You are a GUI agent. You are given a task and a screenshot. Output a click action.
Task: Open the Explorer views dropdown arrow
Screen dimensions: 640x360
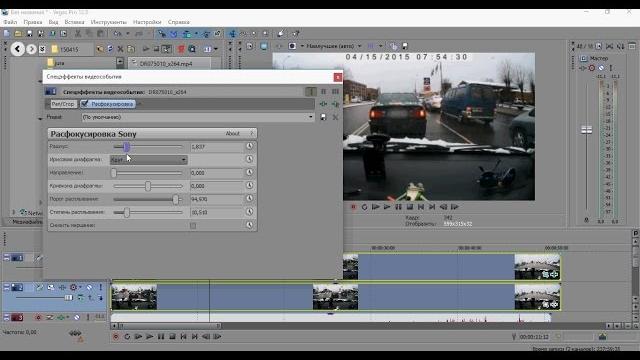point(216,49)
